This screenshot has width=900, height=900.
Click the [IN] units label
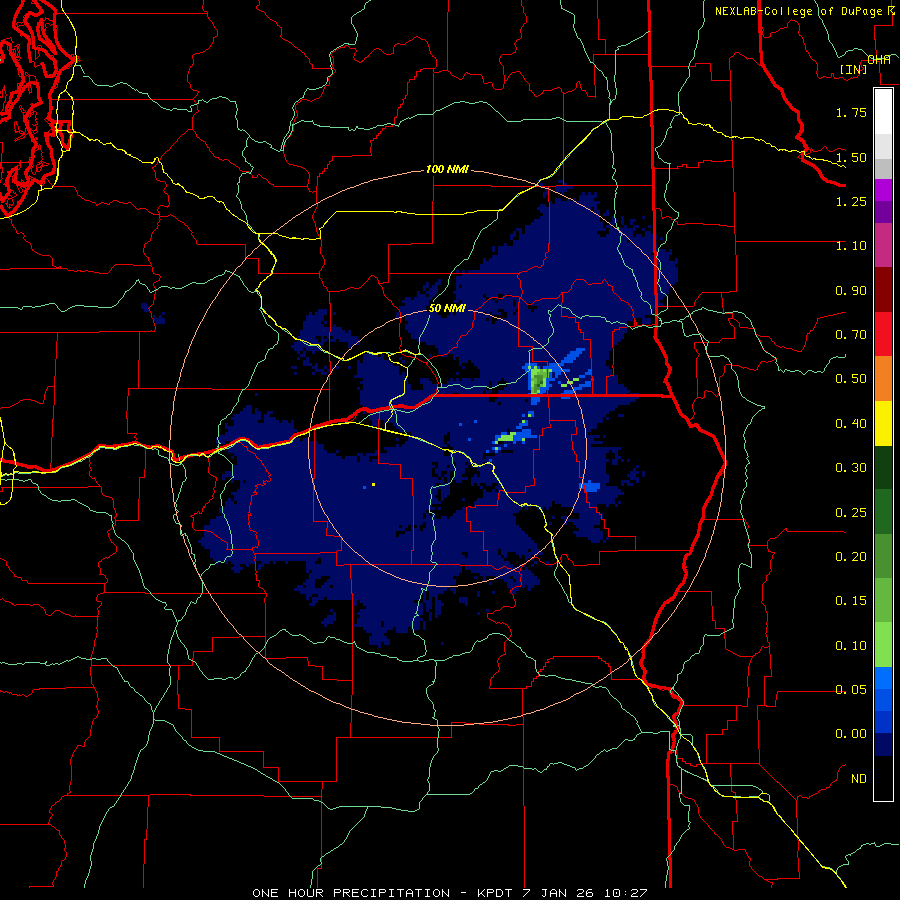pos(854,69)
